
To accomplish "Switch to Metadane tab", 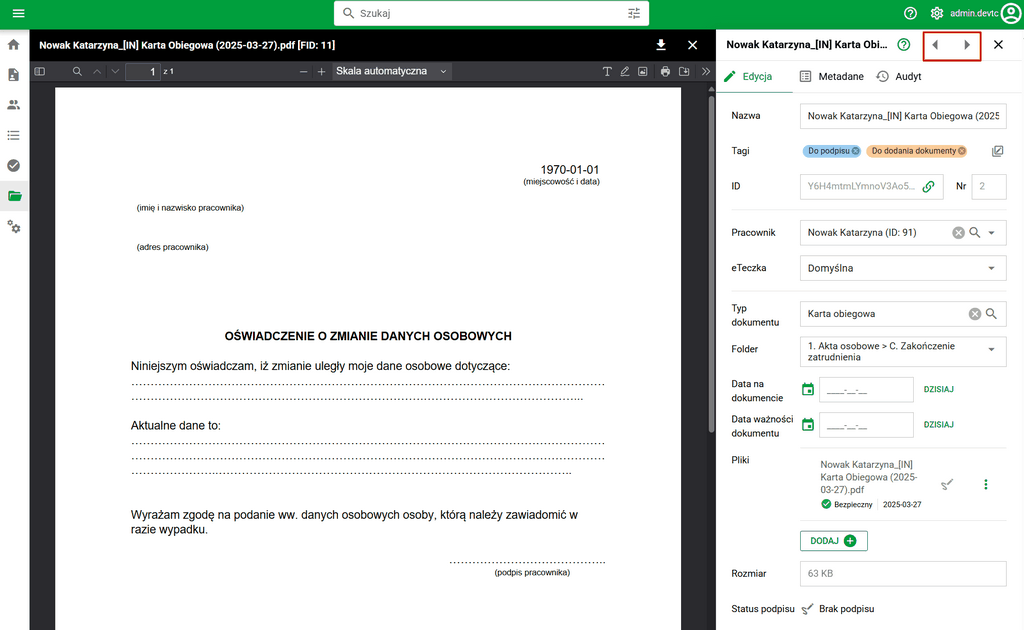I will coord(831,76).
